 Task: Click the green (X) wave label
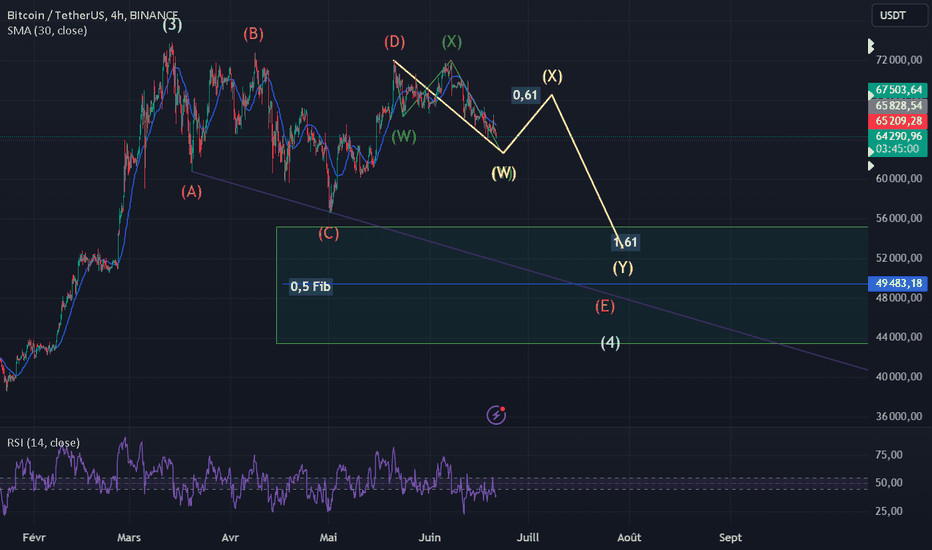coord(452,42)
